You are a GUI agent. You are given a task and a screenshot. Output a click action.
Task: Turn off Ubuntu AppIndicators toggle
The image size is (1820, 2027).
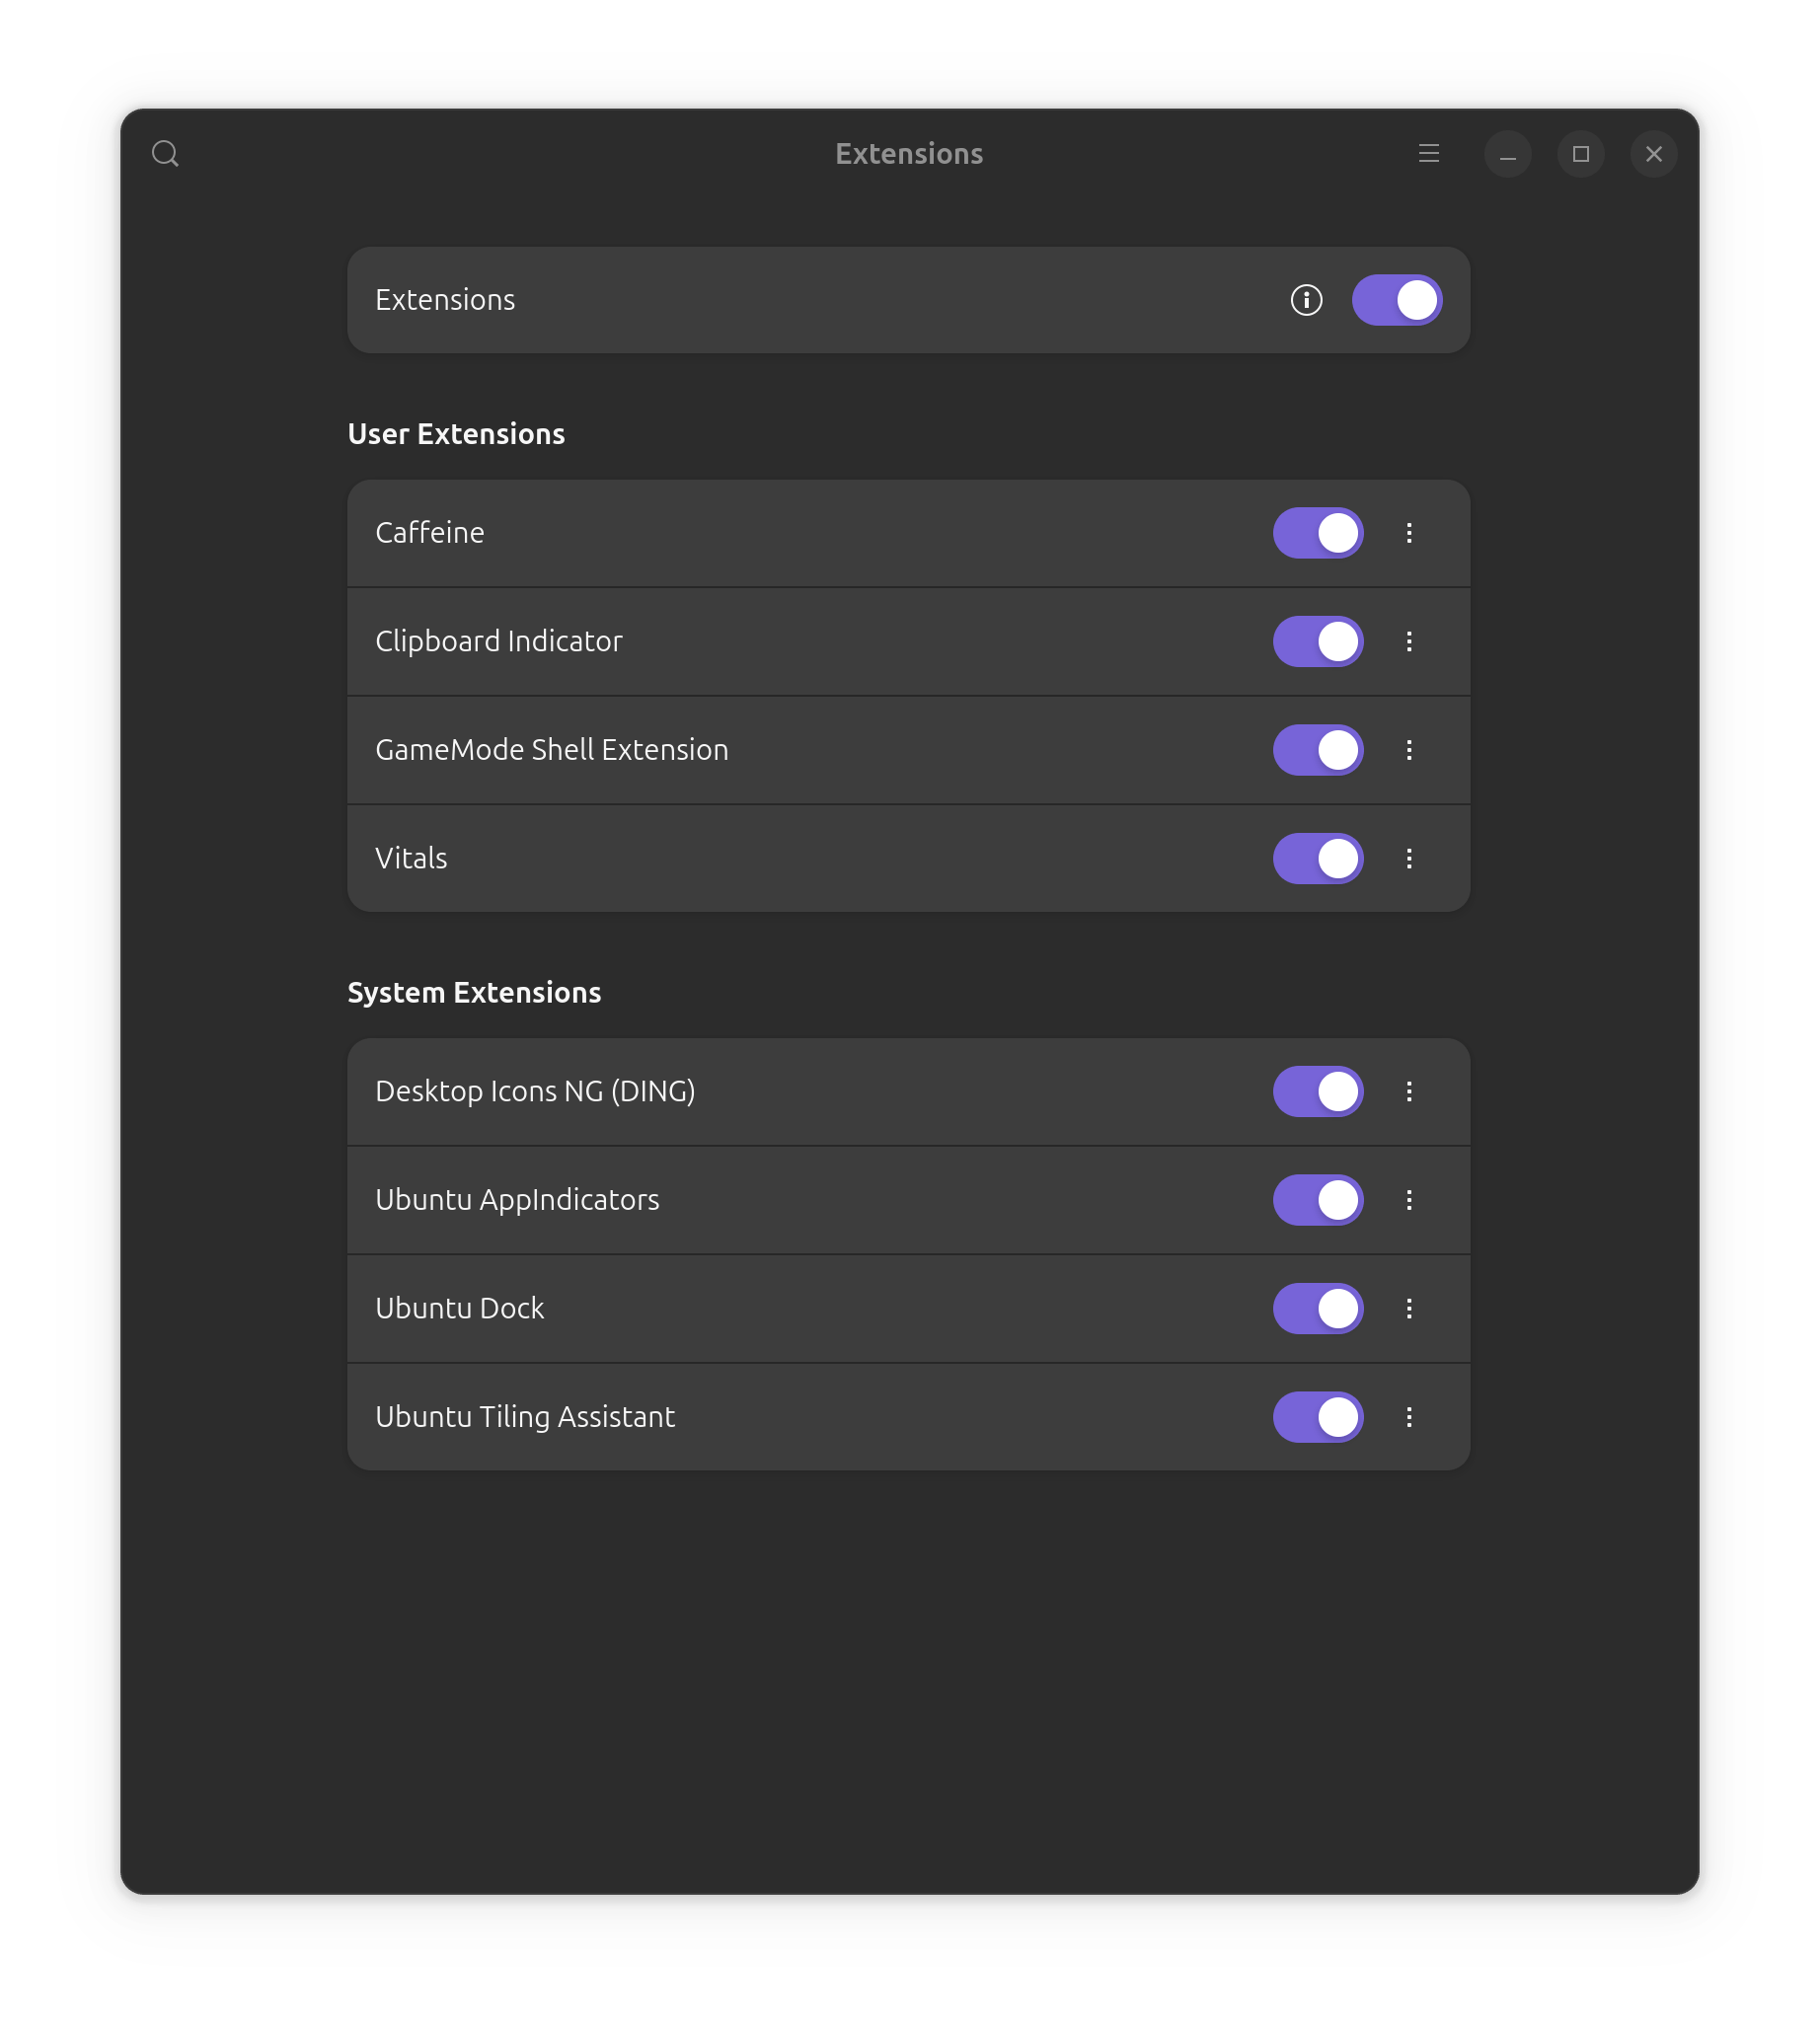click(1318, 1200)
